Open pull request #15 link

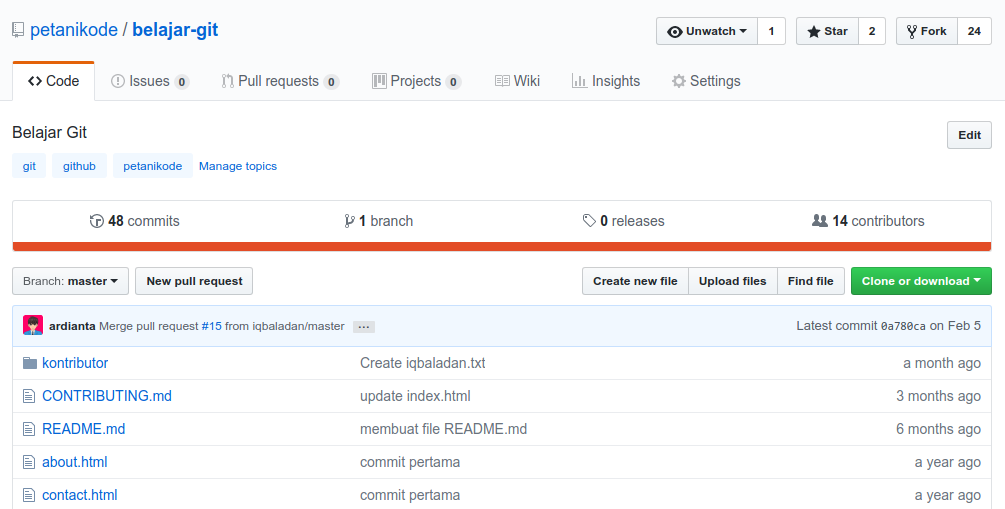coord(212,326)
